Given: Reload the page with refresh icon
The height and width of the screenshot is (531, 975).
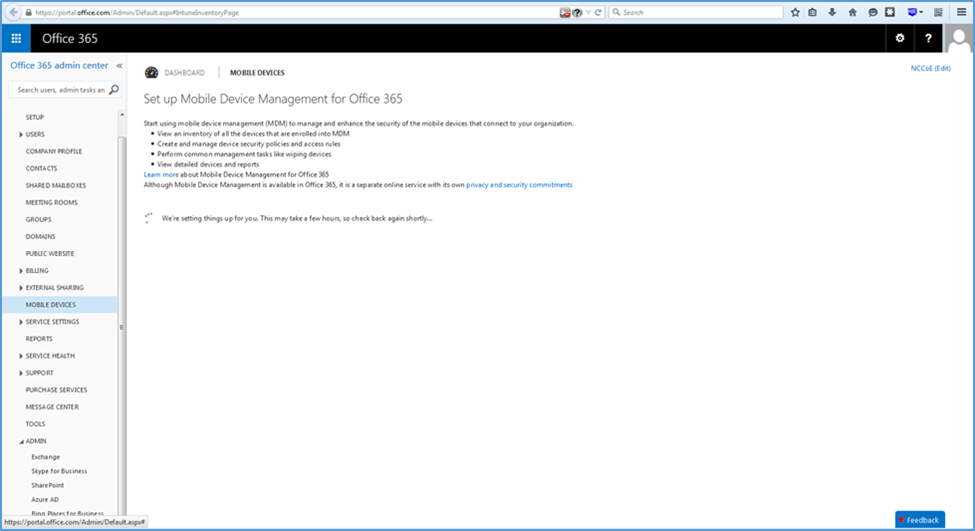Looking at the screenshot, I should (x=598, y=12).
